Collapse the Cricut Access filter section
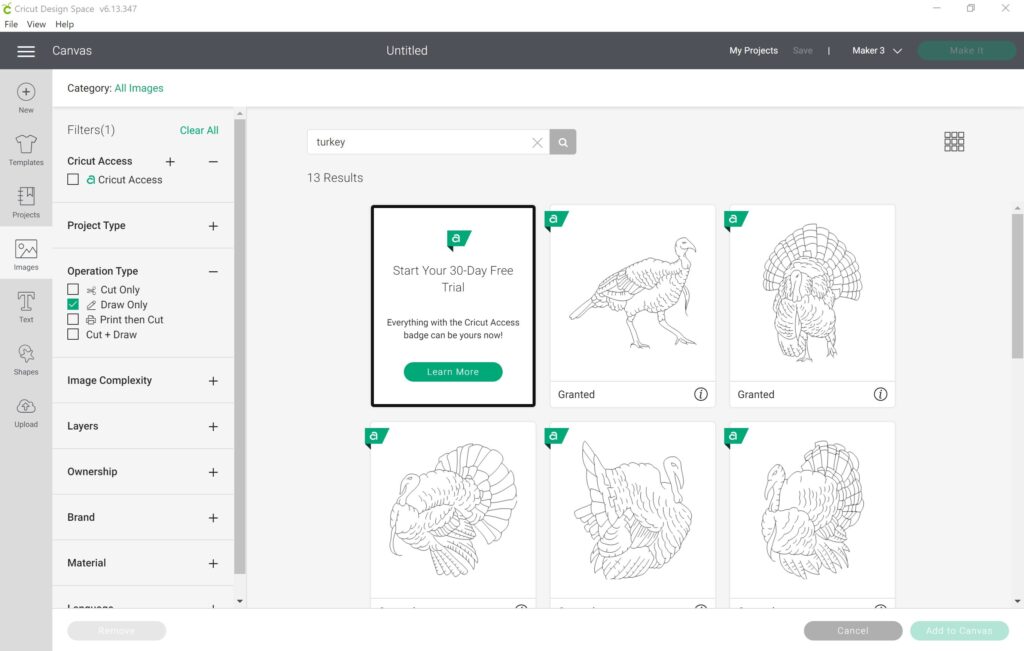This screenshot has height=651, width=1024. [213, 161]
